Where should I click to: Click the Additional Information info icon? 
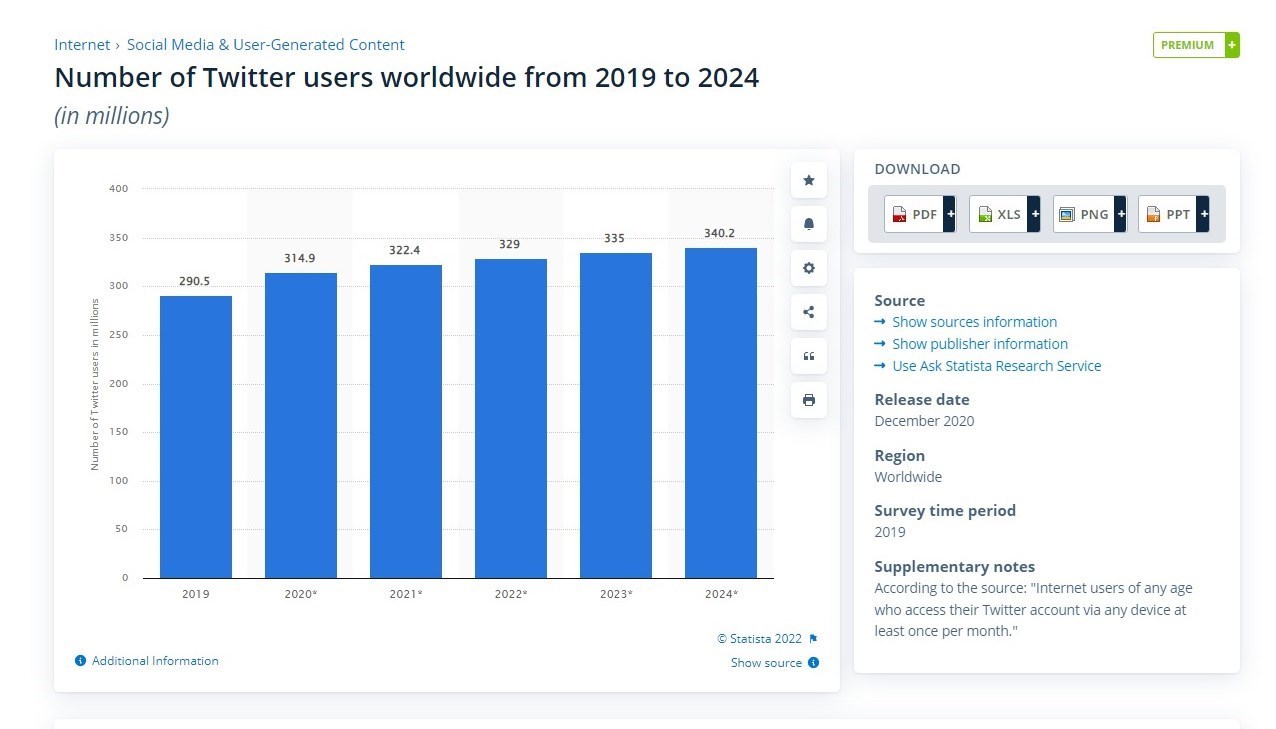pyautogui.click(x=80, y=661)
